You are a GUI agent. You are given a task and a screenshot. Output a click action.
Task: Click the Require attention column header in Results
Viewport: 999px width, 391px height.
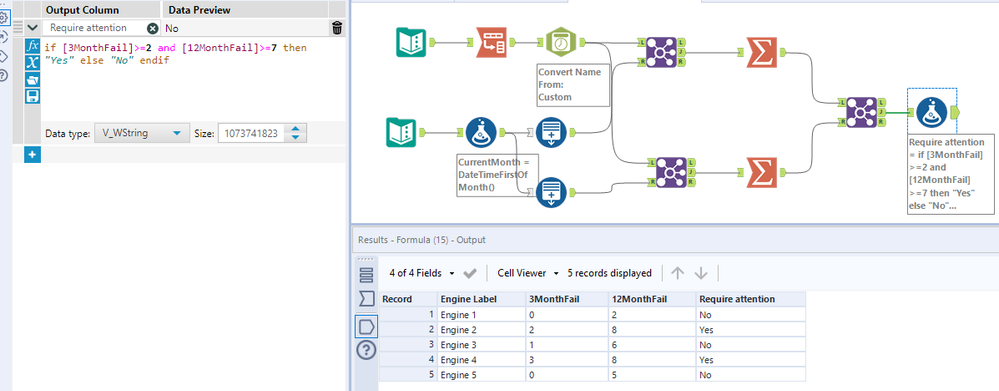coord(751,299)
